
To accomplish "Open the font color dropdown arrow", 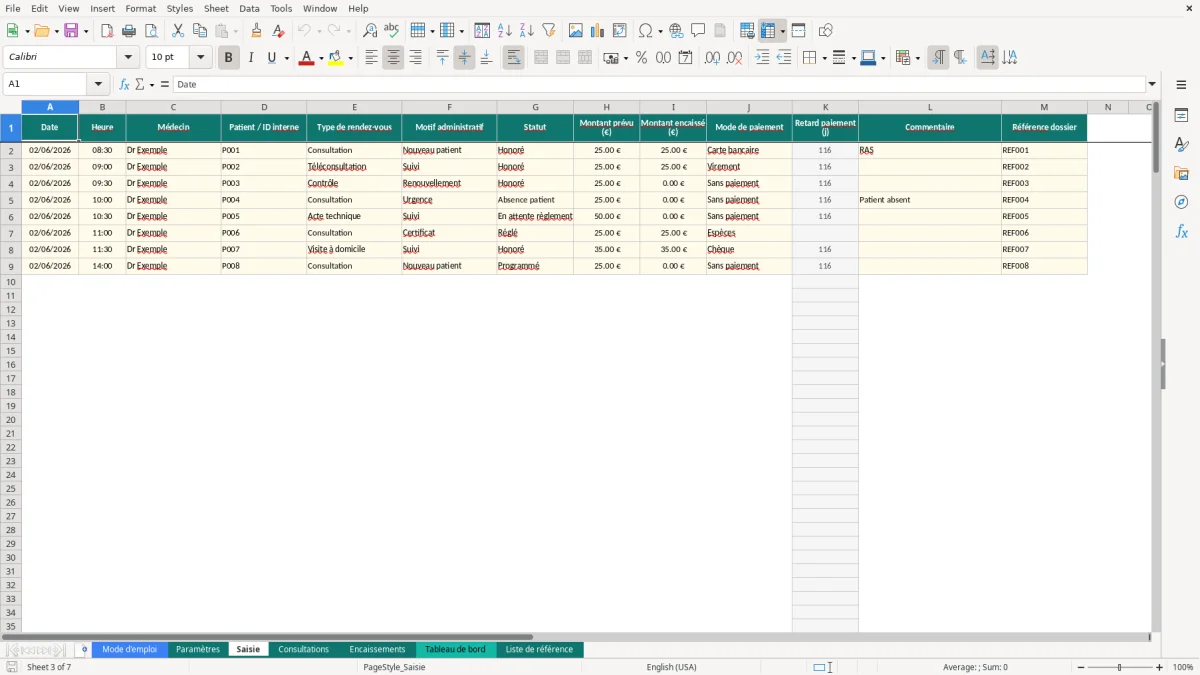I will pyautogui.click(x=320, y=58).
